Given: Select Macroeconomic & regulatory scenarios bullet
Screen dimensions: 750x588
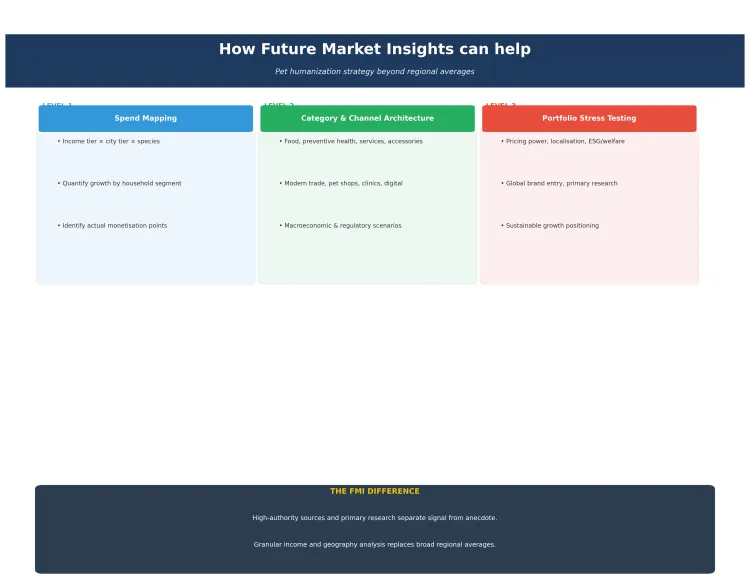Looking at the screenshot, I should (x=342, y=226).
